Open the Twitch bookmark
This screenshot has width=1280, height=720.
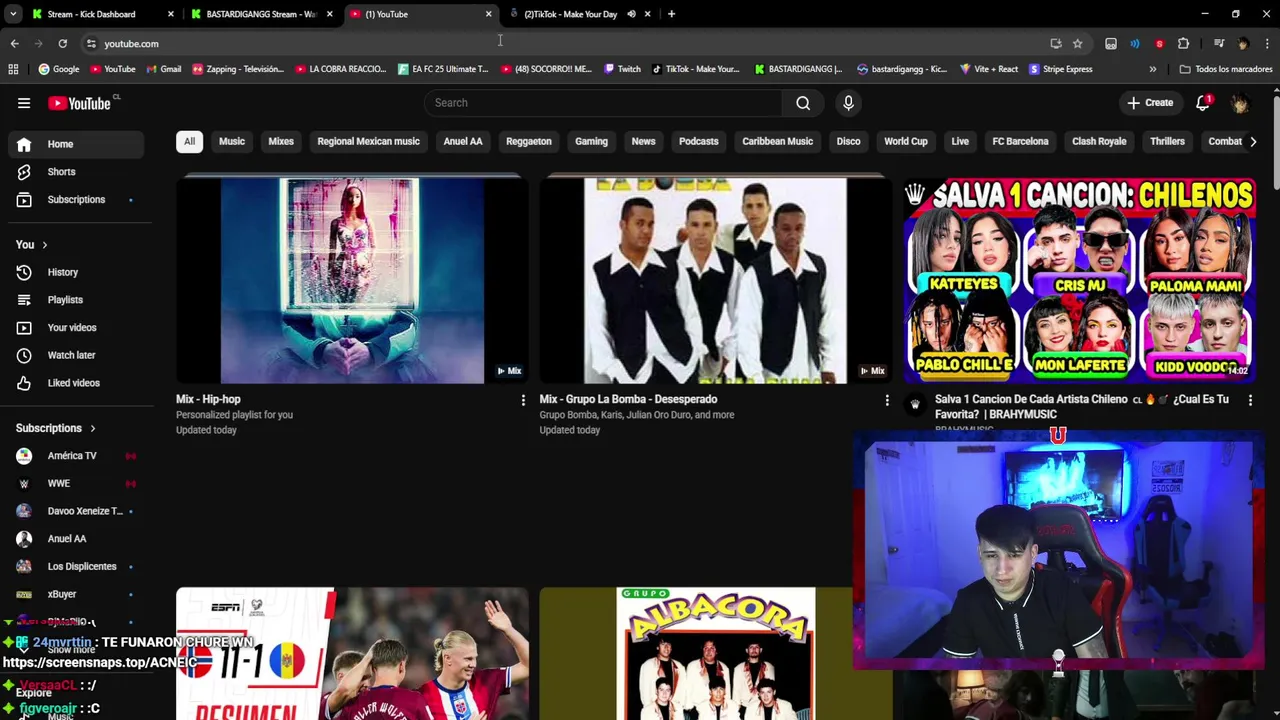[622, 69]
